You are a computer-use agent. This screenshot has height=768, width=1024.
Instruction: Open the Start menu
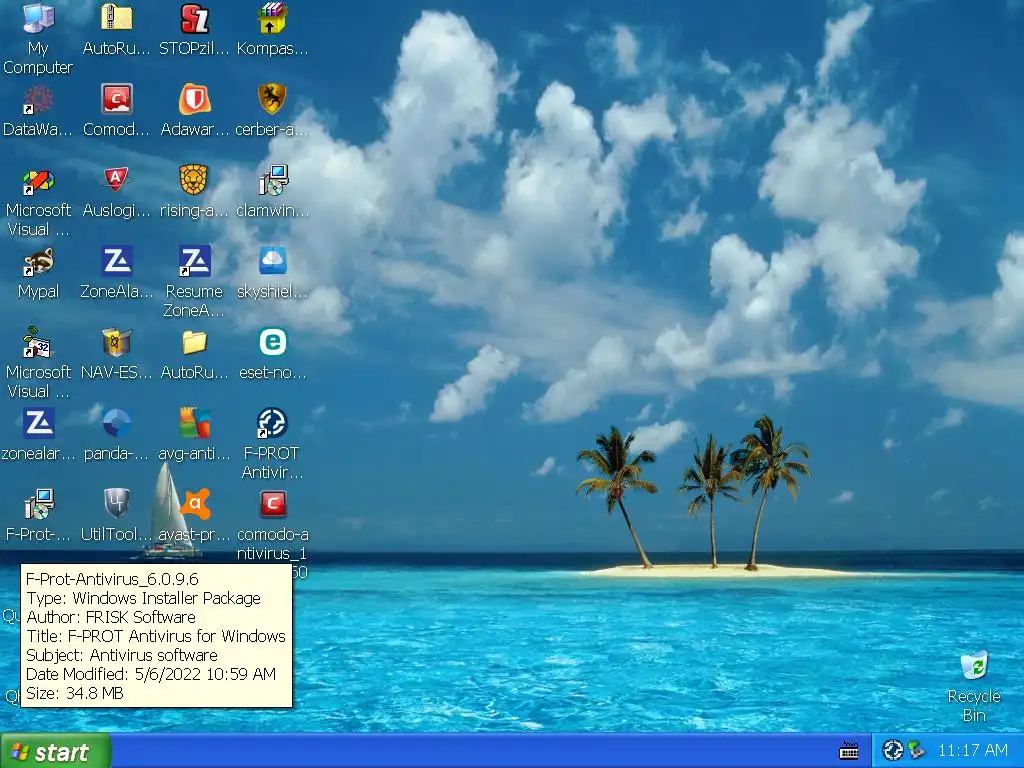56,752
